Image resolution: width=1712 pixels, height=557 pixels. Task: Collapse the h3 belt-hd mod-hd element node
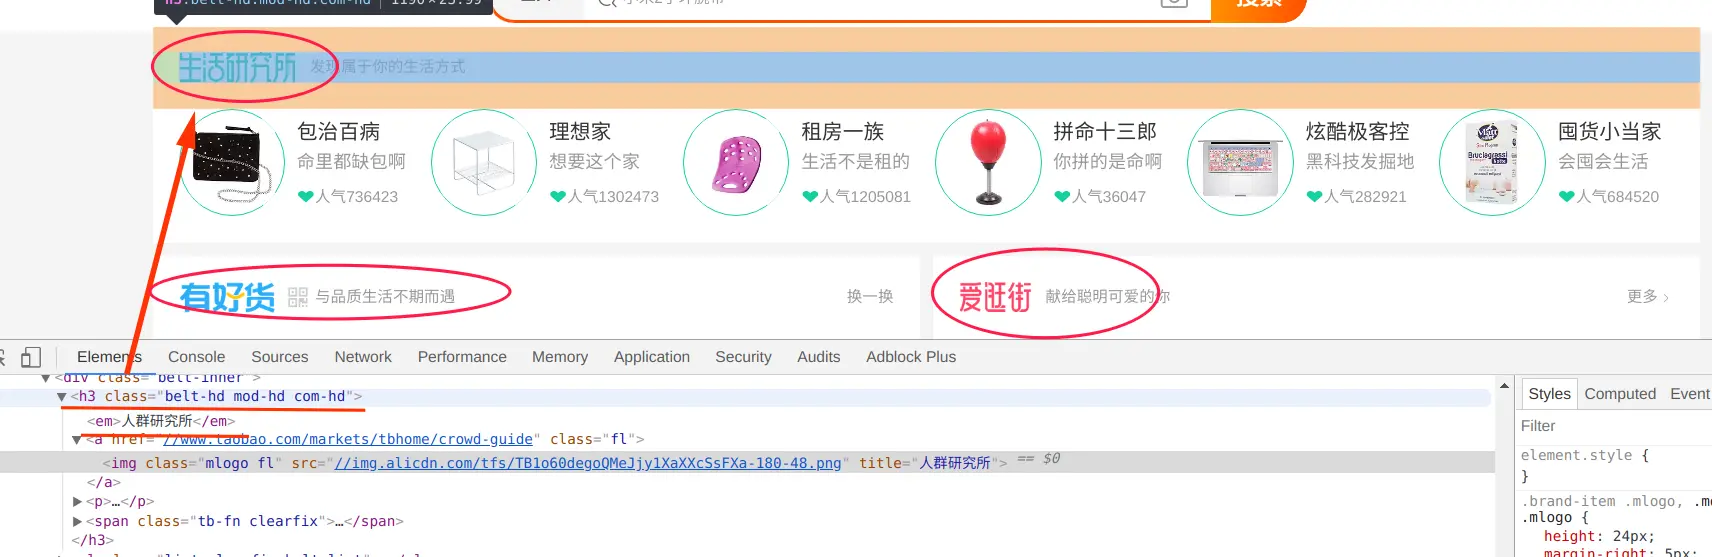tap(62, 397)
